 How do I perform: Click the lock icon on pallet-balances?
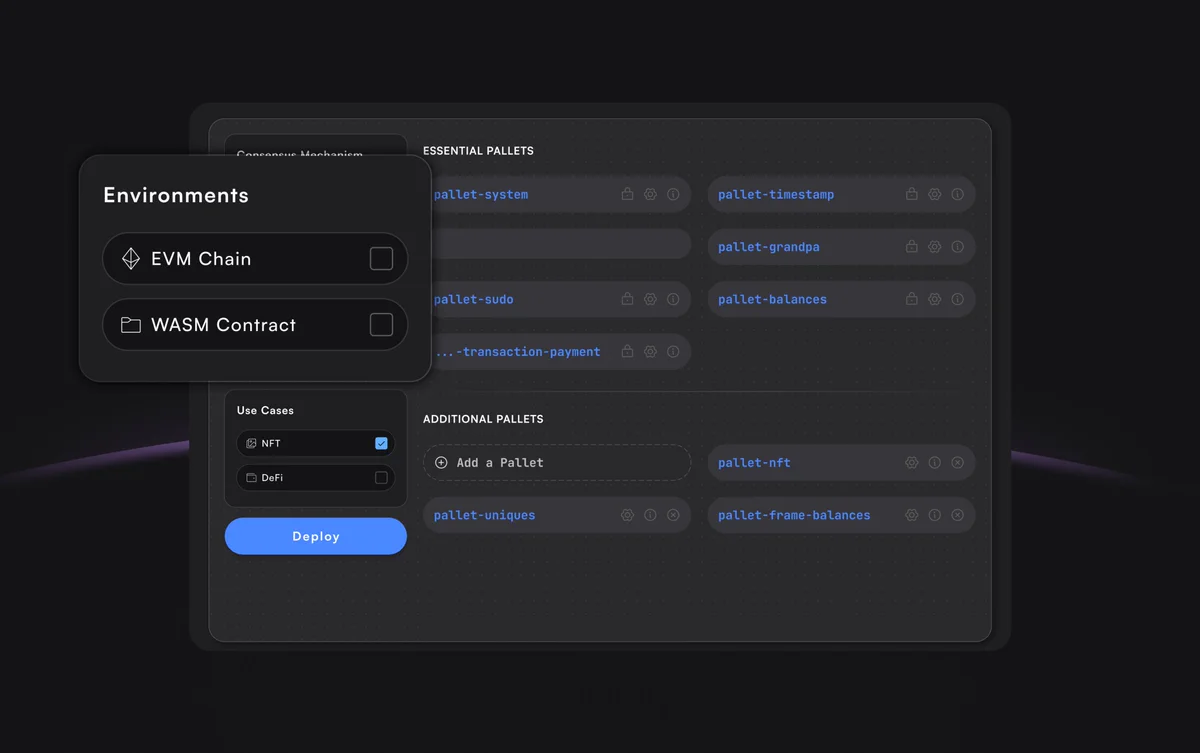(x=911, y=299)
